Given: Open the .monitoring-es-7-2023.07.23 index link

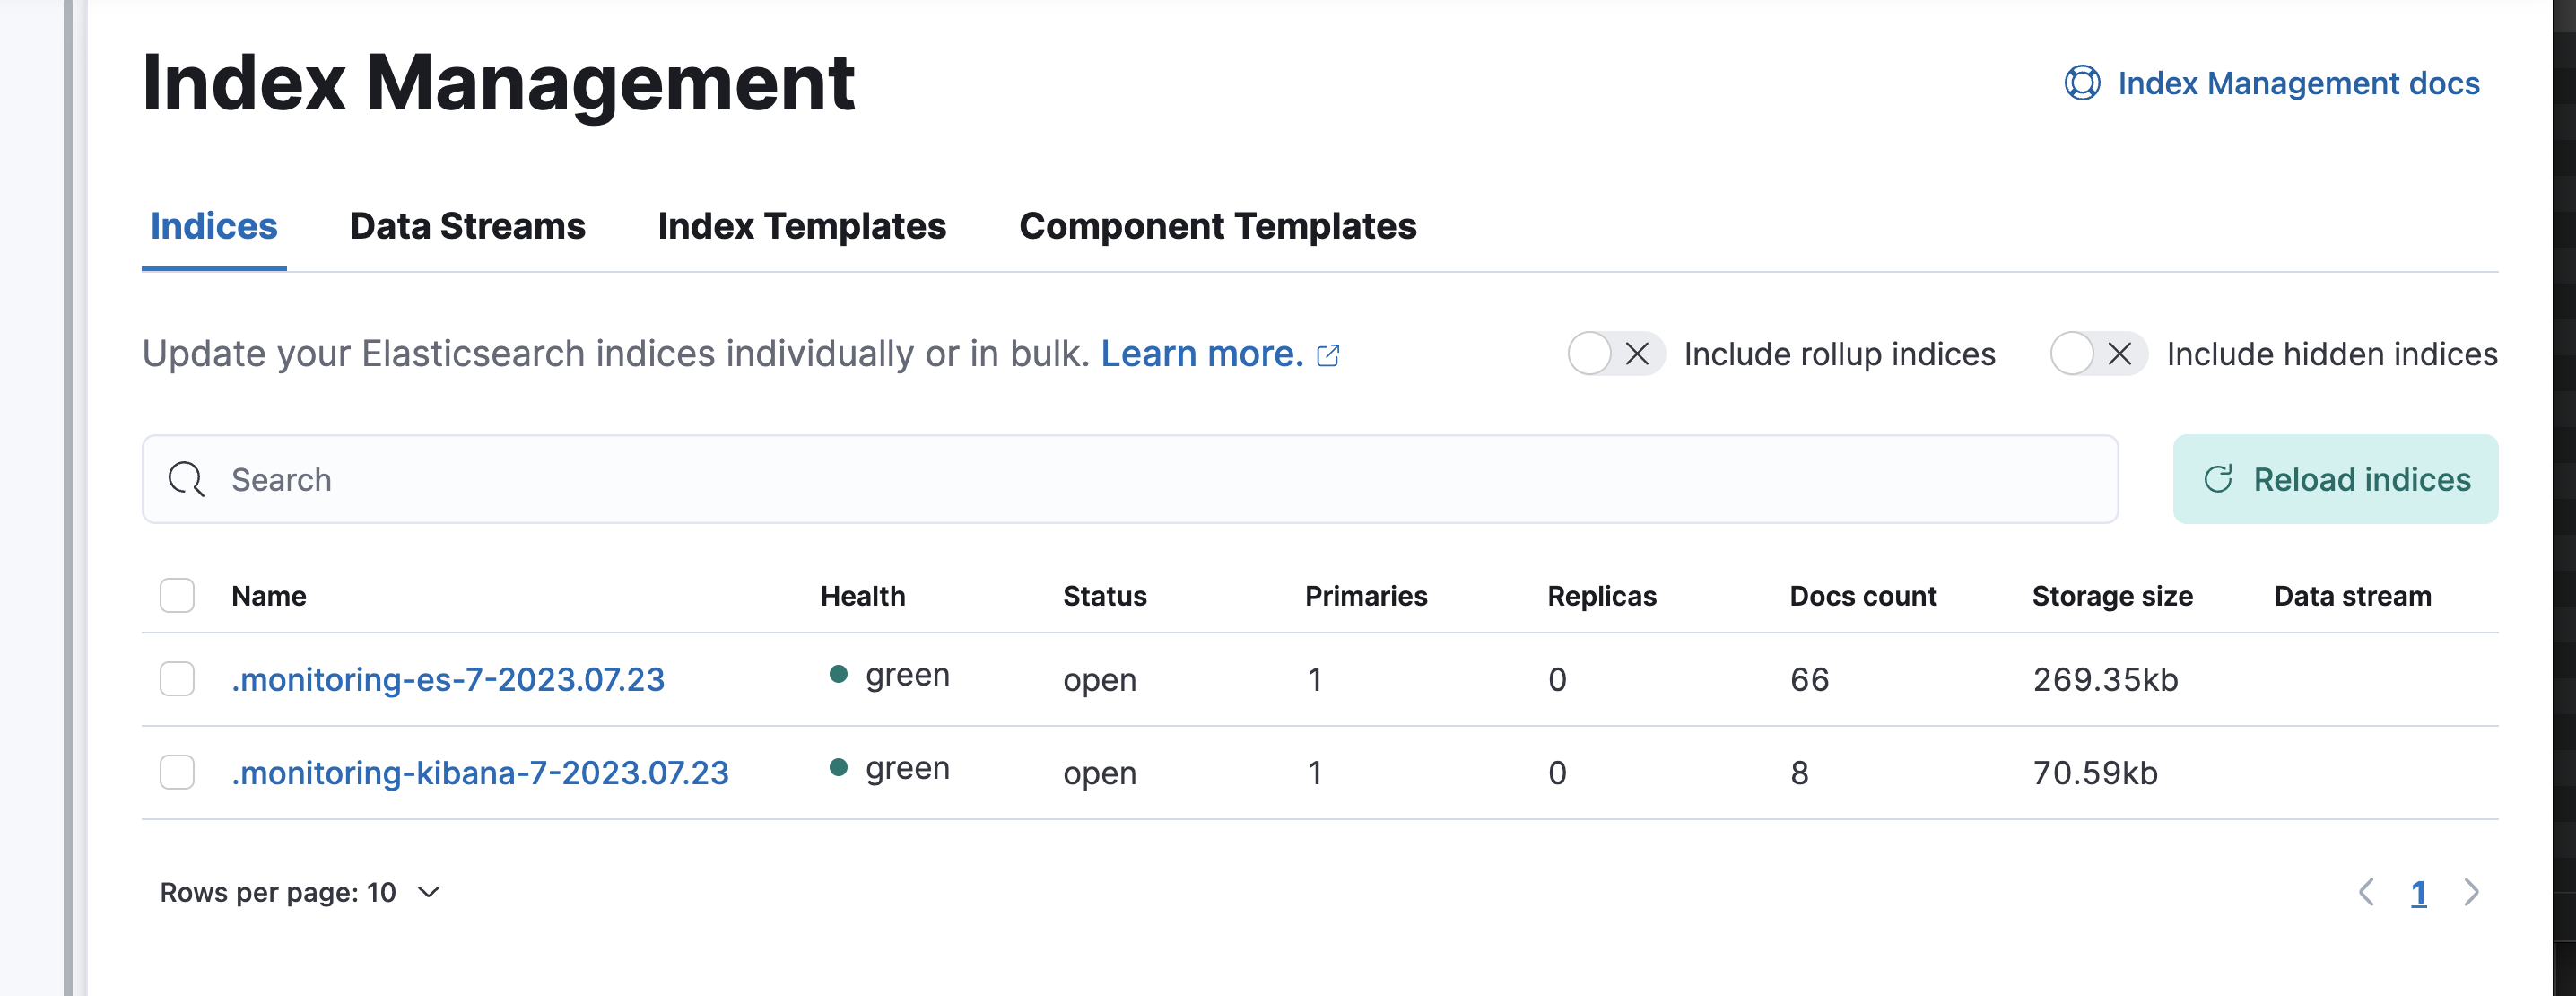Looking at the screenshot, I should click(448, 680).
